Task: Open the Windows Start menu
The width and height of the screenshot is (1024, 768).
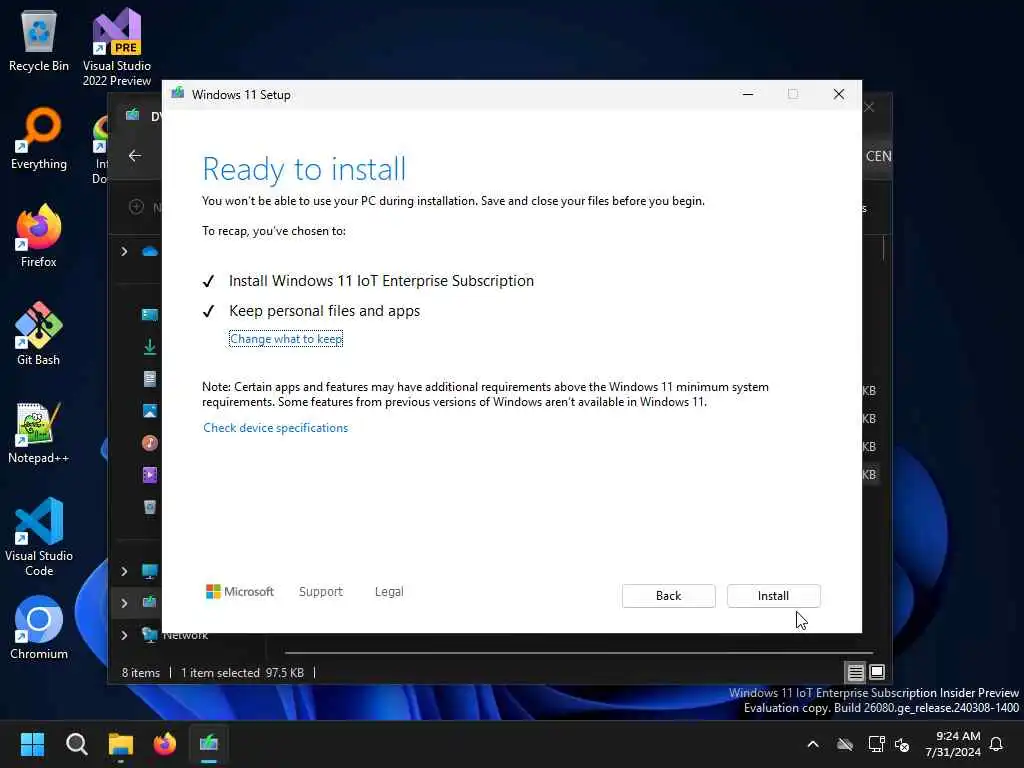Action: (32, 744)
